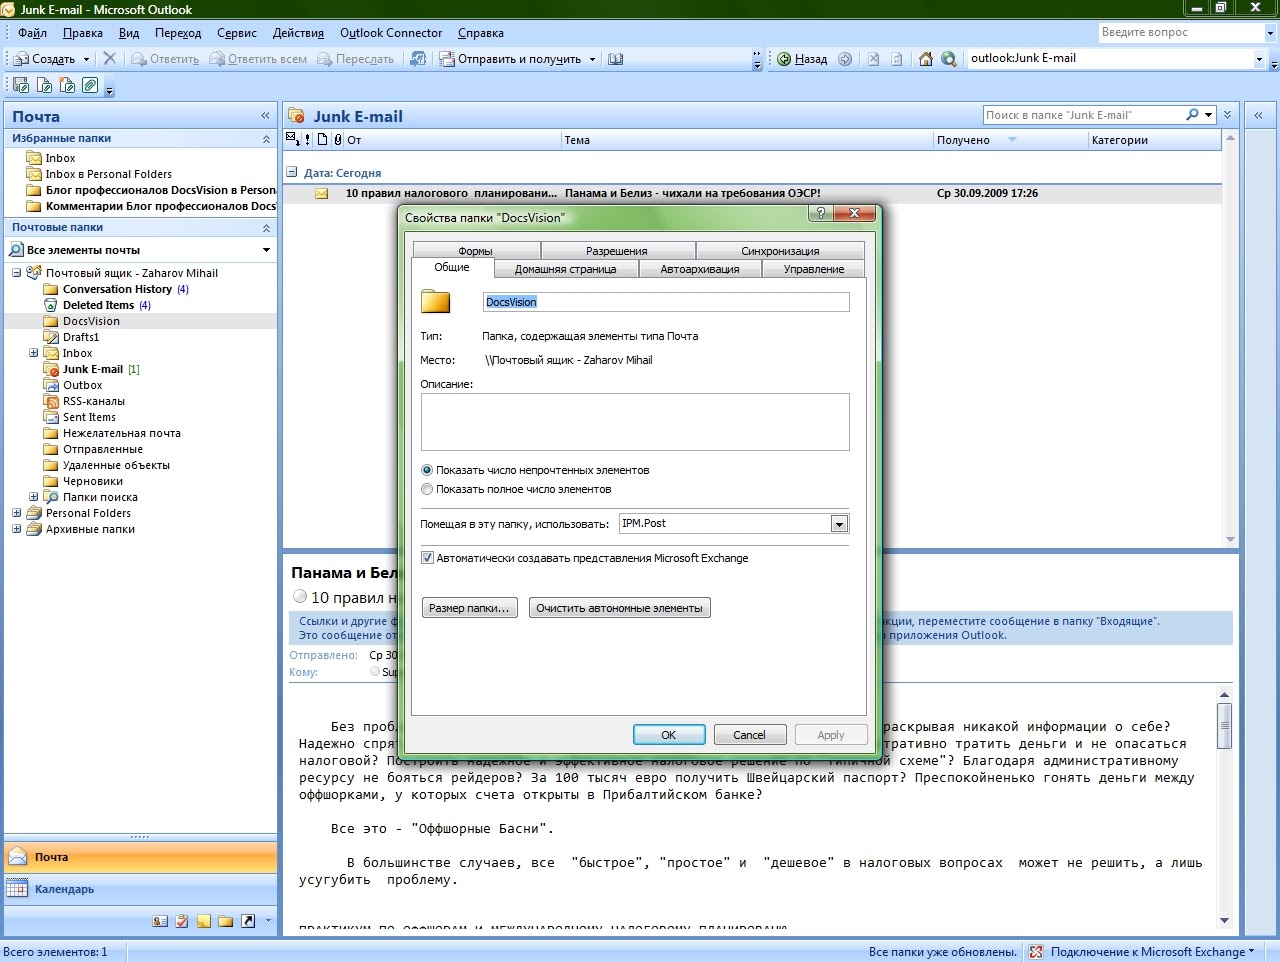Toggle the flag circle next to '10 правил'
The width and height of the screenshot is (1280, 962).
[300, 597]
